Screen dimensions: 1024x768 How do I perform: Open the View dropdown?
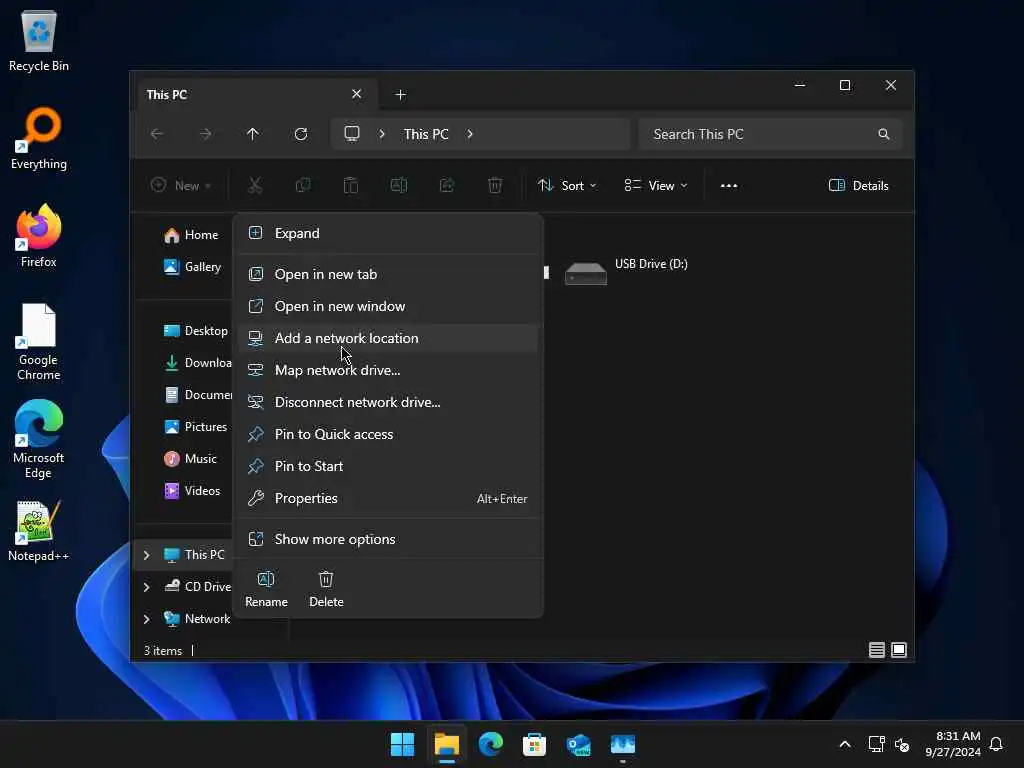point(656,185)
